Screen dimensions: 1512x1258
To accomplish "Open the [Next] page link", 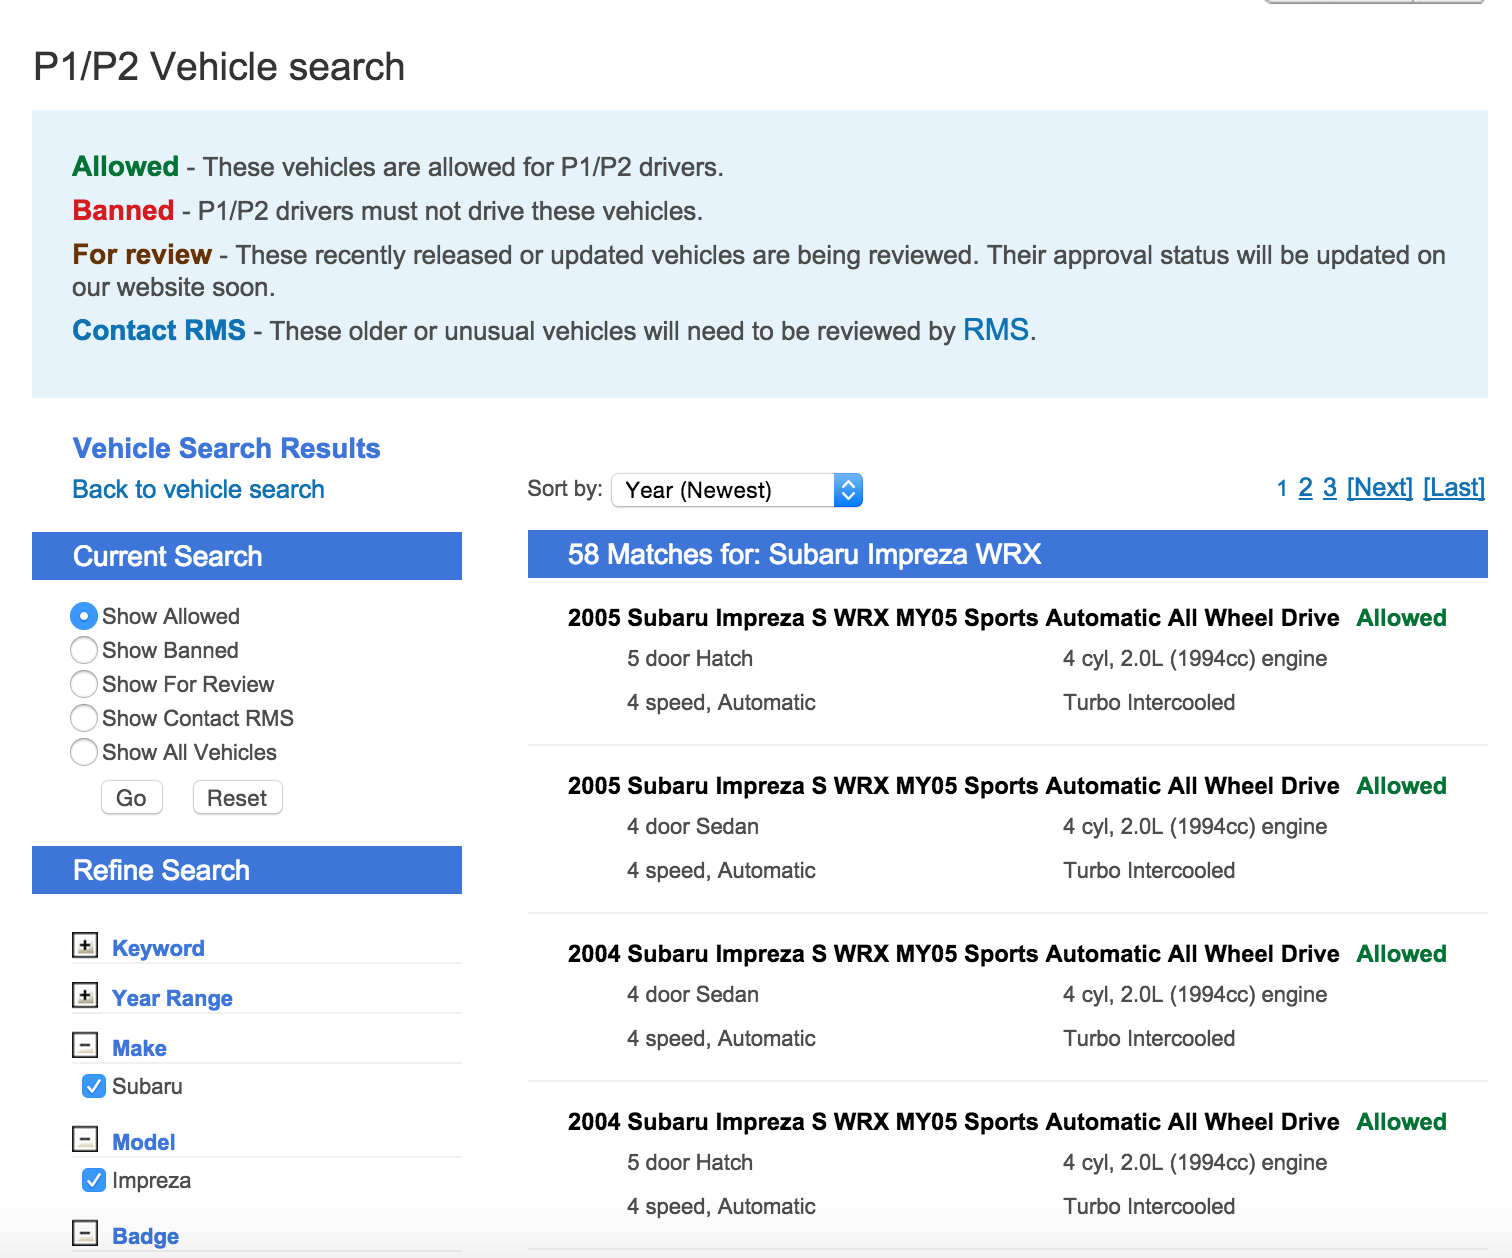I will pos(1379,488).
